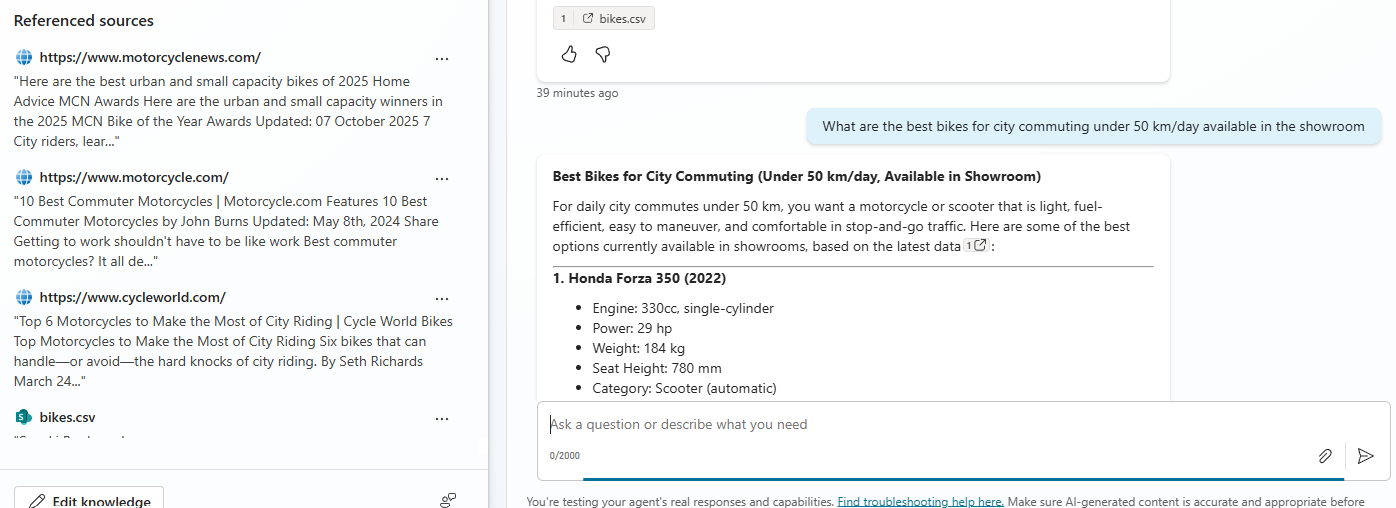Image resolution: width=1396 pixels, height=508 pixels.
Task: Click the globe icon beside cycleworld.com
Action: pyautogui.click(x=24, y=298)
